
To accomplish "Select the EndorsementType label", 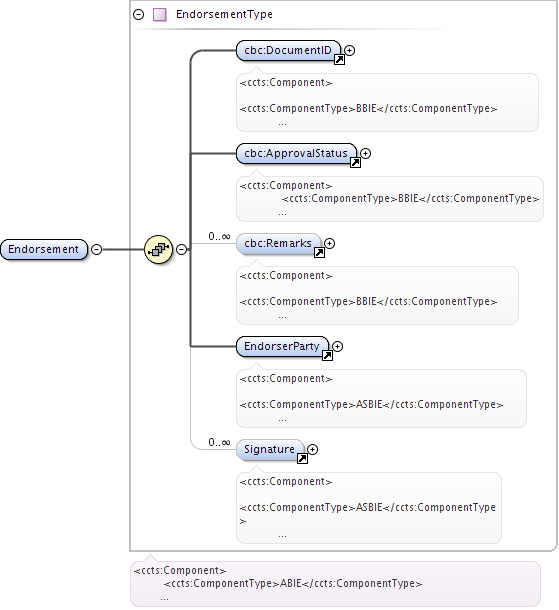I will pos(224,14).
